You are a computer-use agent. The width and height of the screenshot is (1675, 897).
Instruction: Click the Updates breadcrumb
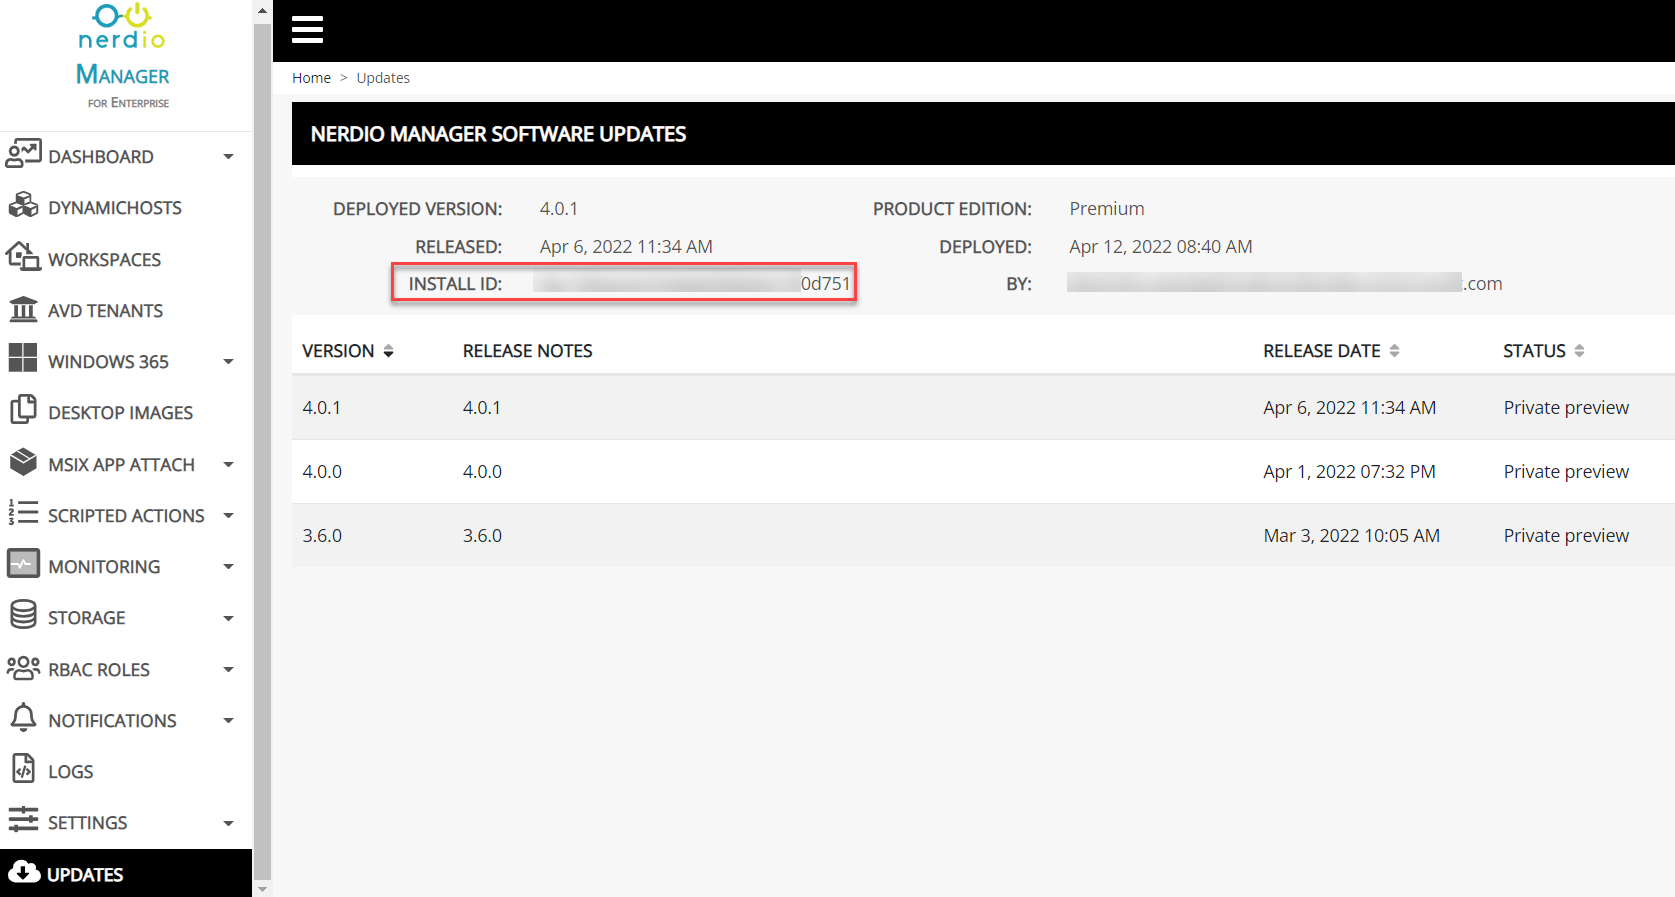click(383, 78)
